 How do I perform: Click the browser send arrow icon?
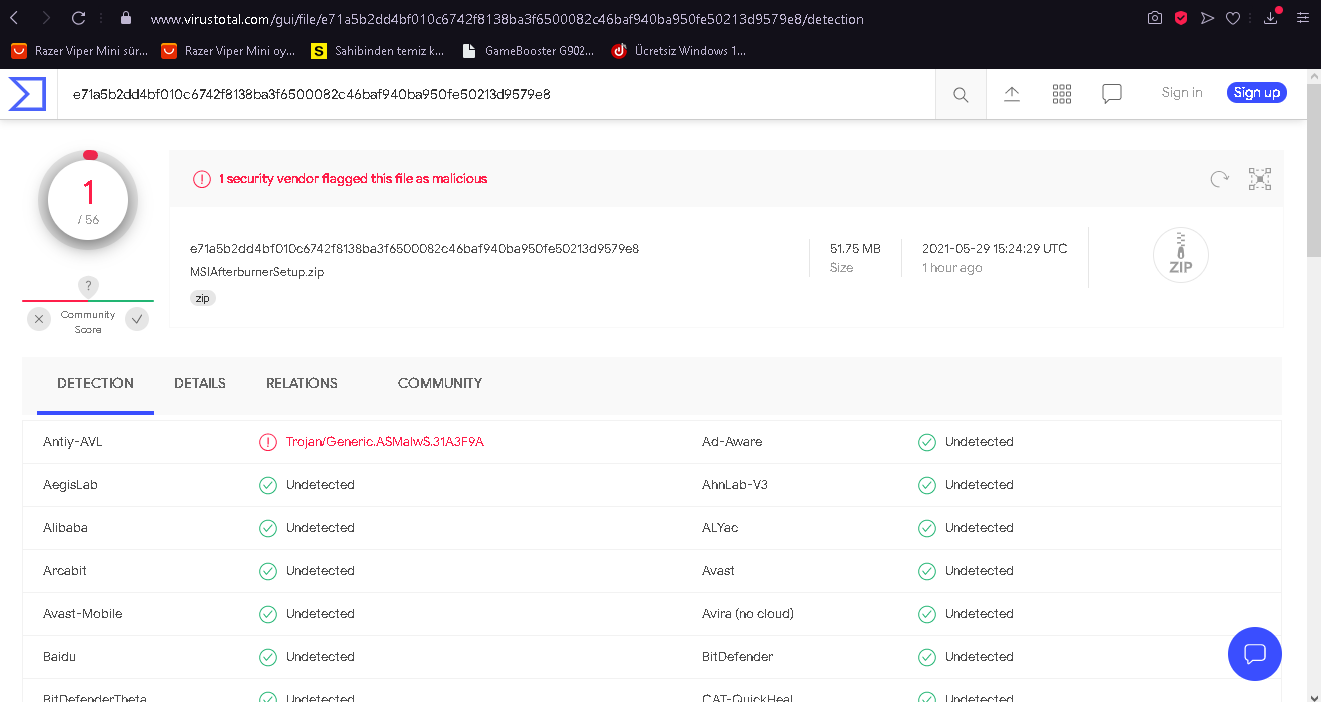1207,18
